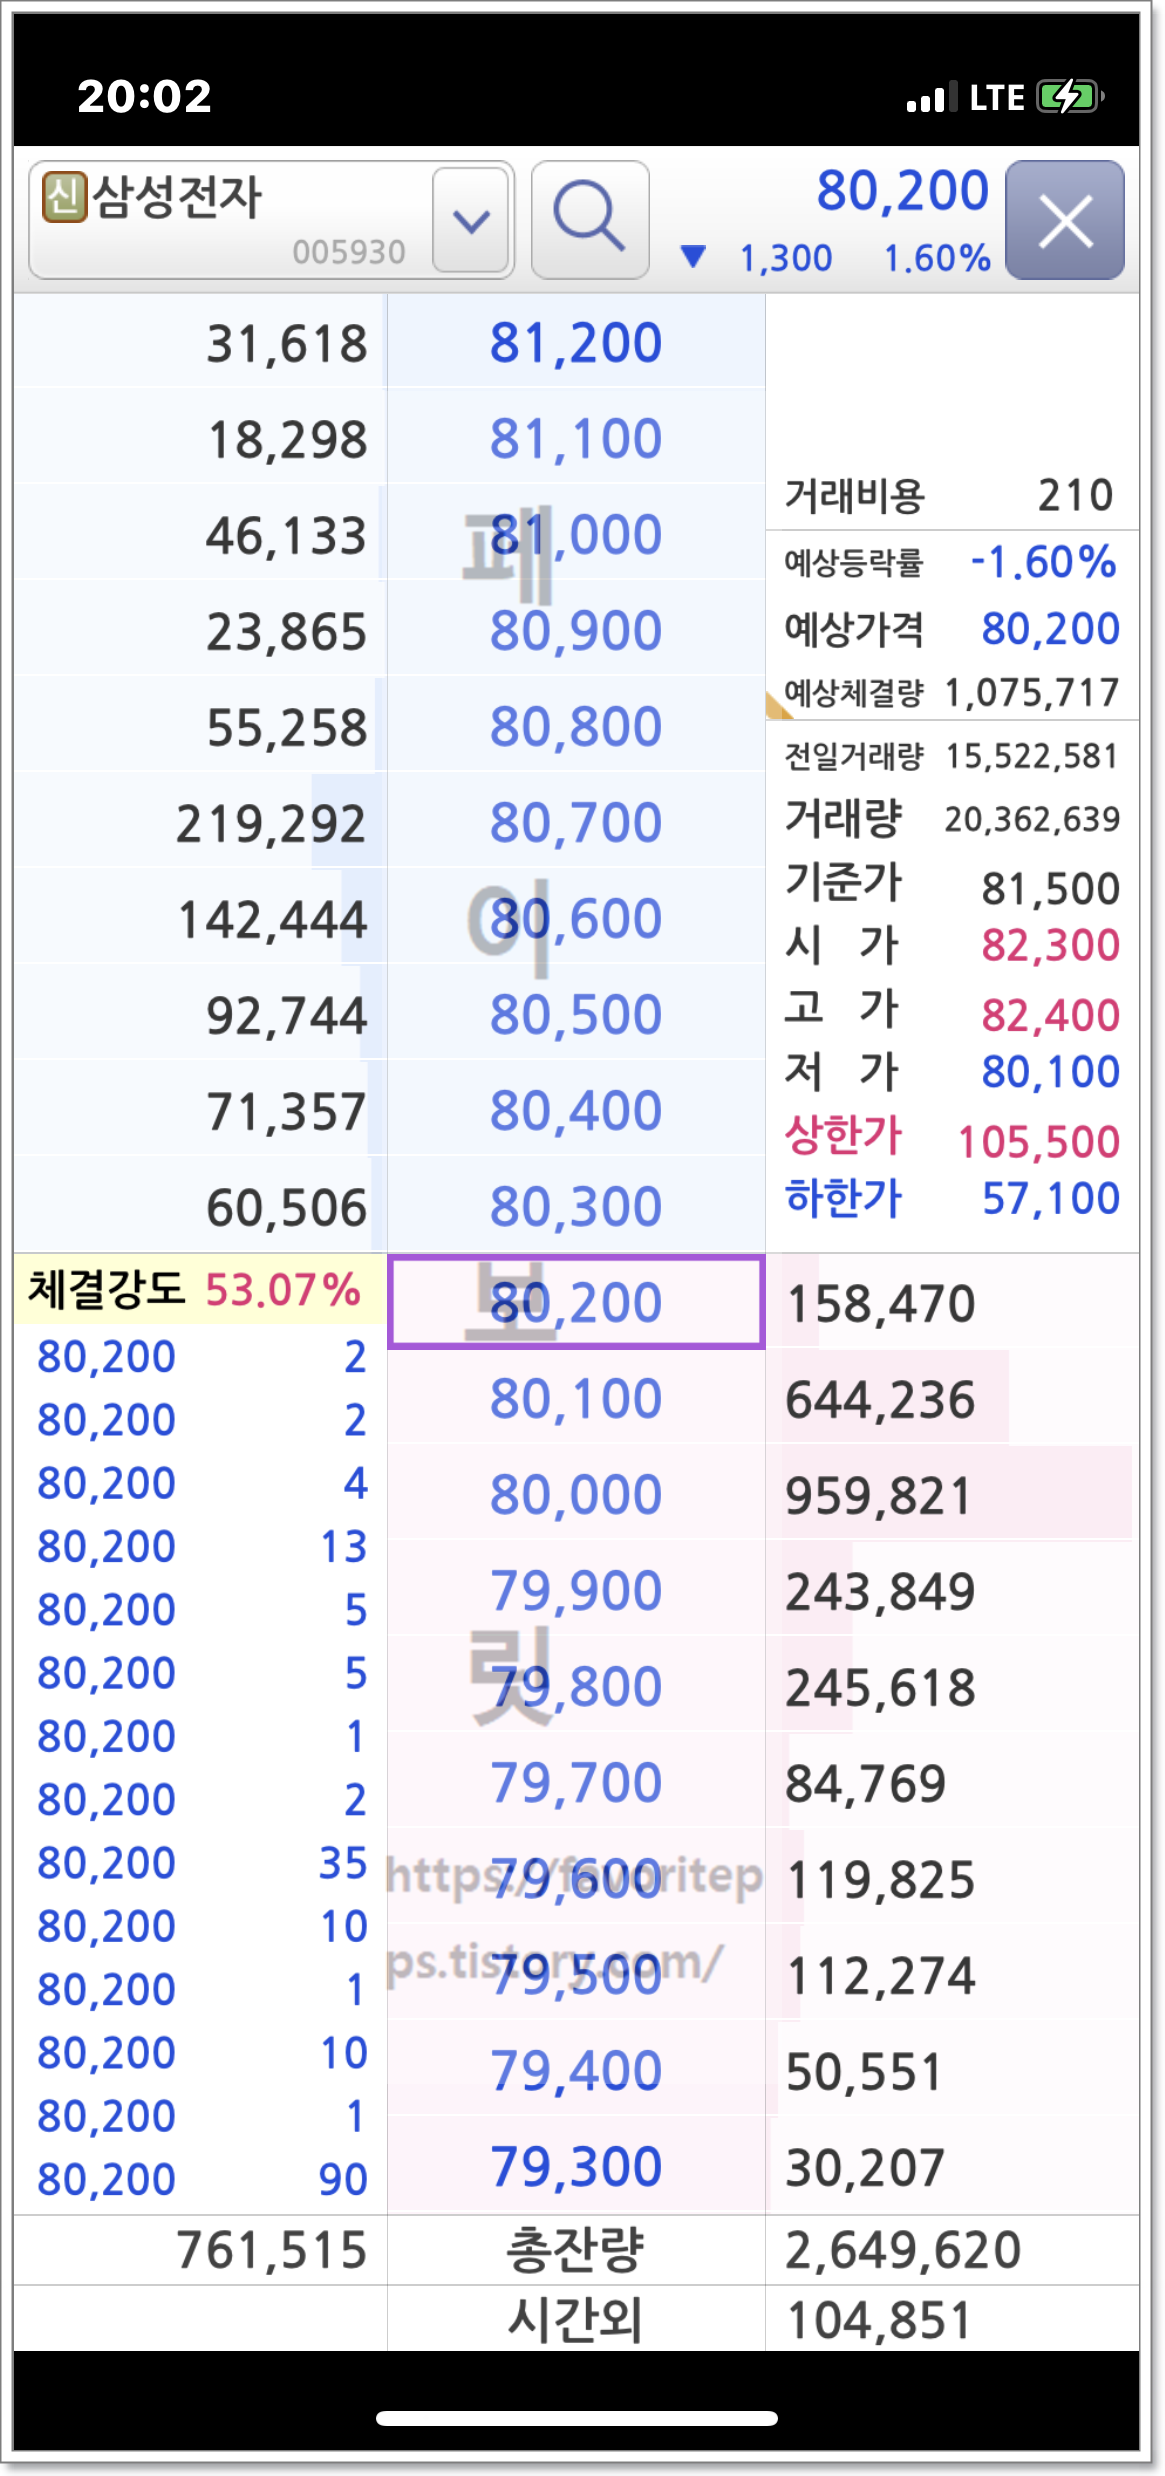Screen dimensions: 1165x2476
Task: Tap trade tick row with quantity 90
Action: (x=200, y=2180)
